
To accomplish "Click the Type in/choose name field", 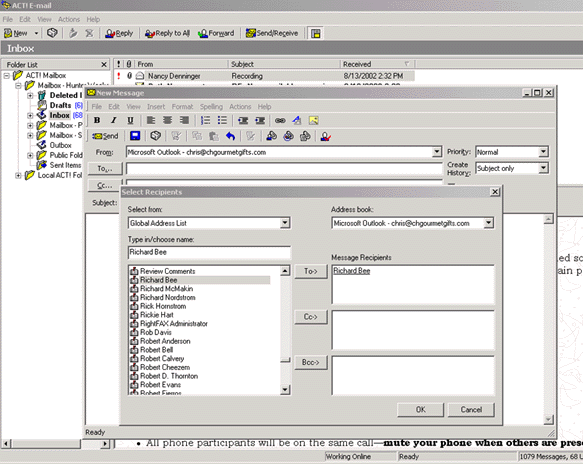I will [209, 252].
